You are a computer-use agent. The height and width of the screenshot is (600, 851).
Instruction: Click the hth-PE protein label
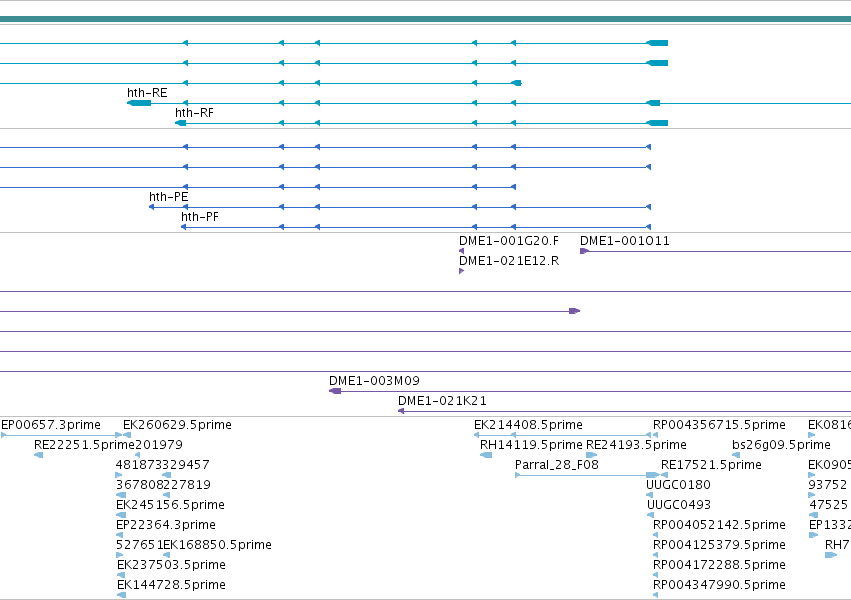tap(169, 197)
